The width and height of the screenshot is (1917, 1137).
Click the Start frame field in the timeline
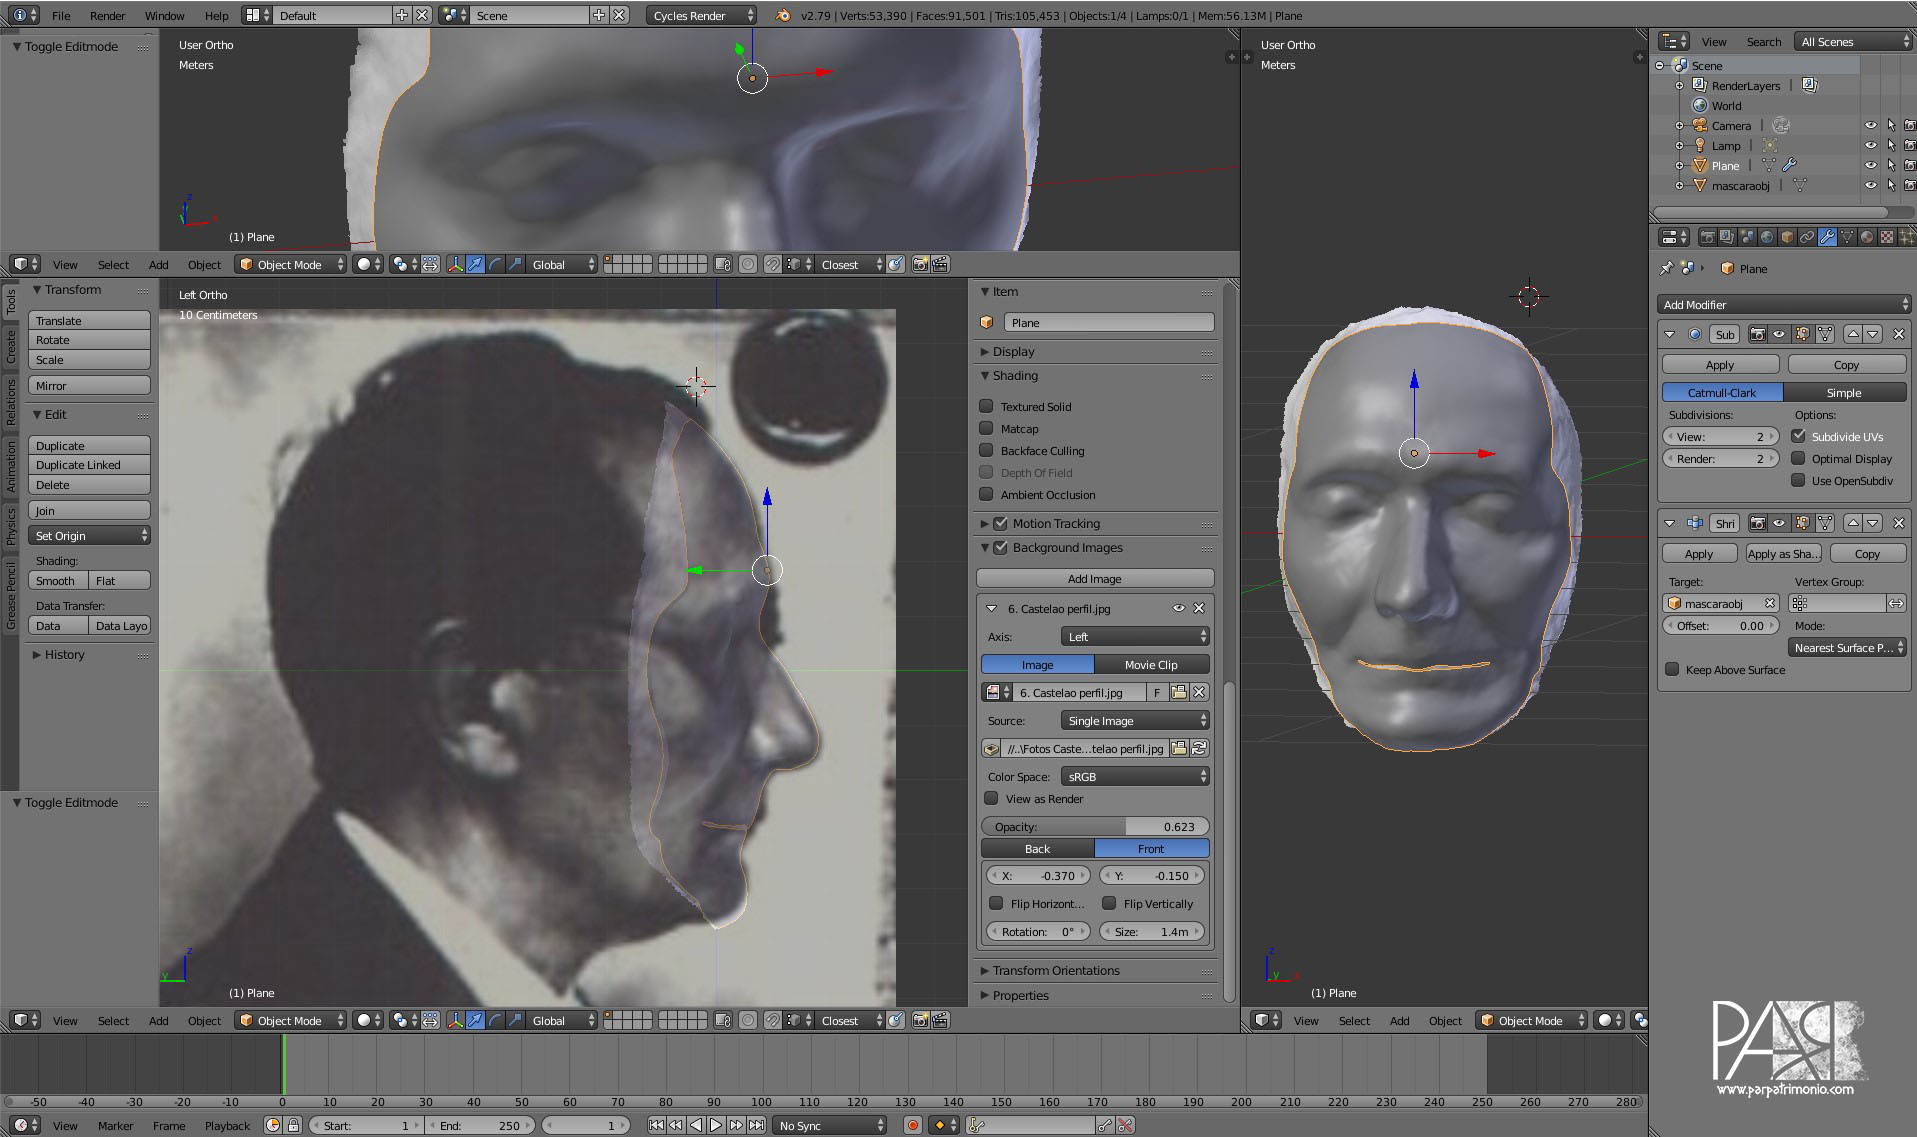click(x=365, y=1125)
